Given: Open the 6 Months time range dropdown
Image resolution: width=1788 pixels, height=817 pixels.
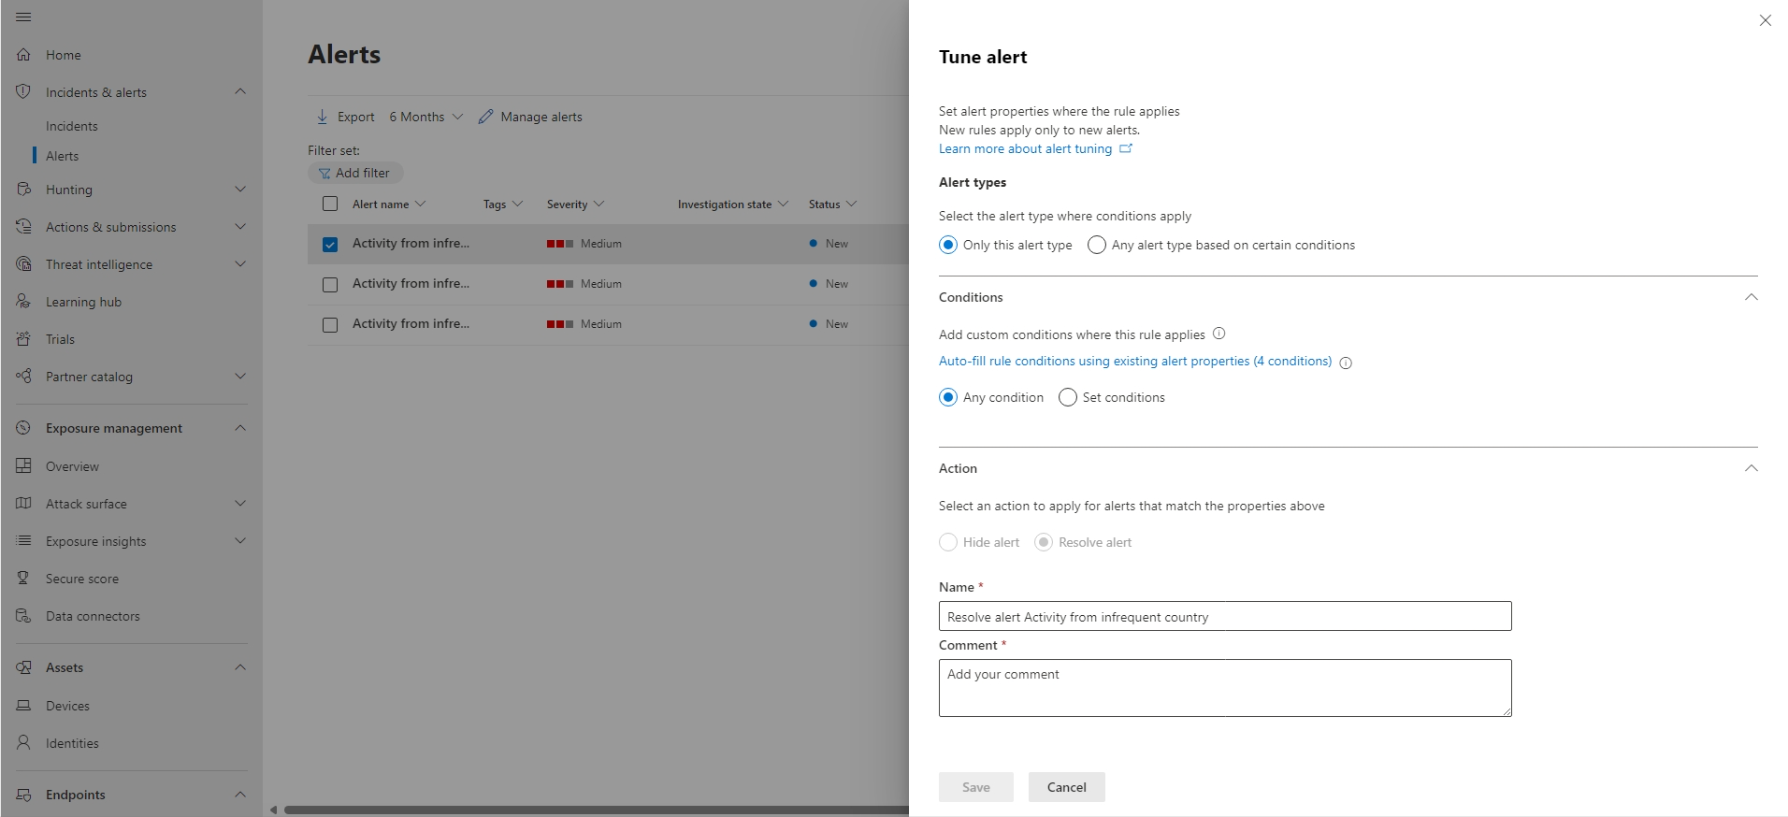Looking at the screenshot, I should click(426, 117).
